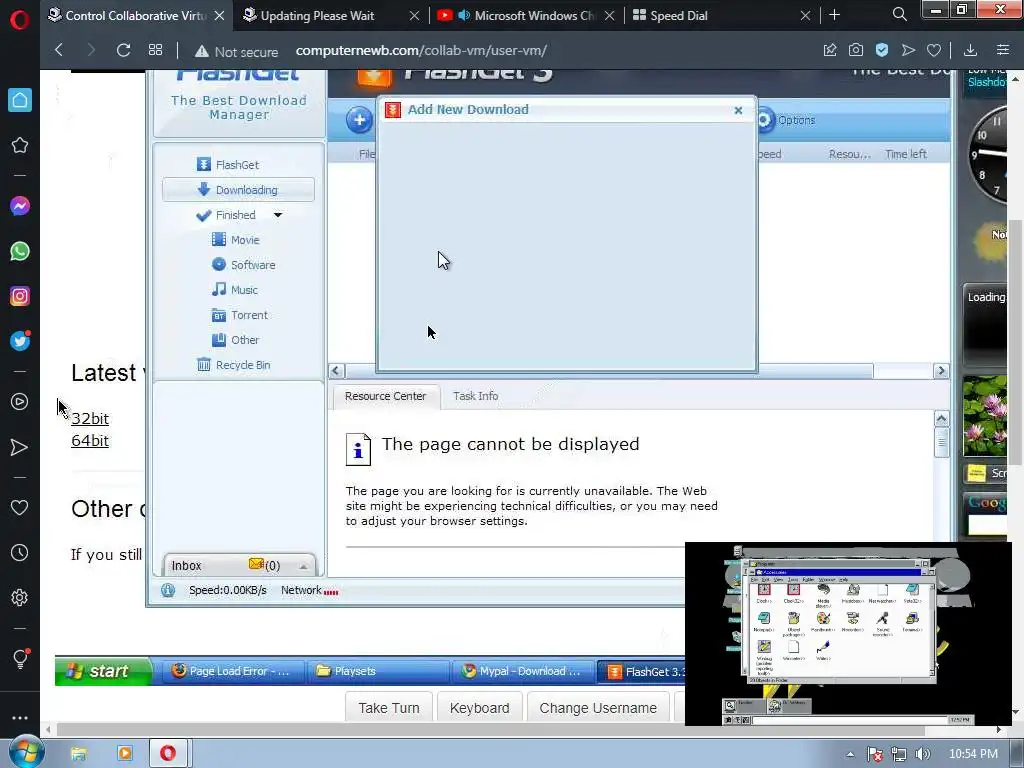Open Player icon in Opera sidebar
Viewport: 1024px width, 768px height.
pos(20,402)
